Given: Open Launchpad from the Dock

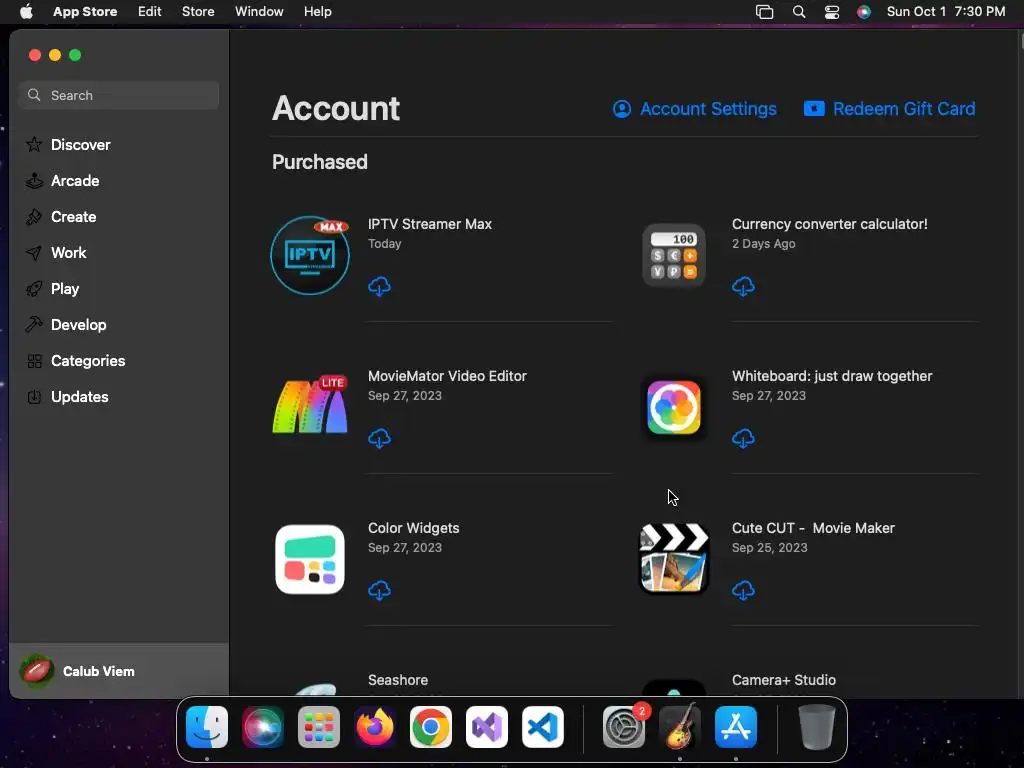Looking at the screenshot, I should [x=319, y=727].
